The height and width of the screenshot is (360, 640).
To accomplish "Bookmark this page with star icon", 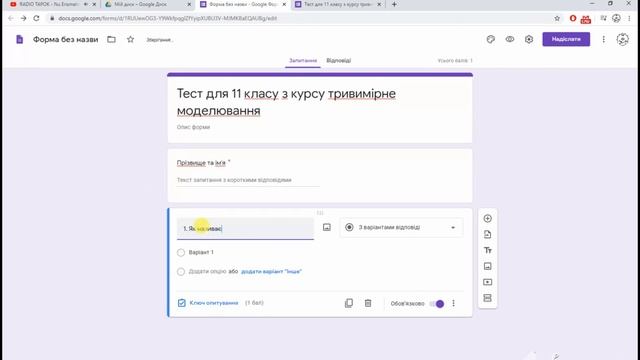I will coord(557,18).
